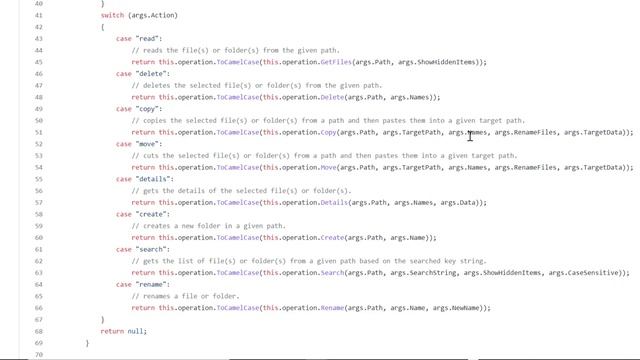The image size is (640, 360).
Task: Click the Create method name on line 60
Action: coord(332,238)
